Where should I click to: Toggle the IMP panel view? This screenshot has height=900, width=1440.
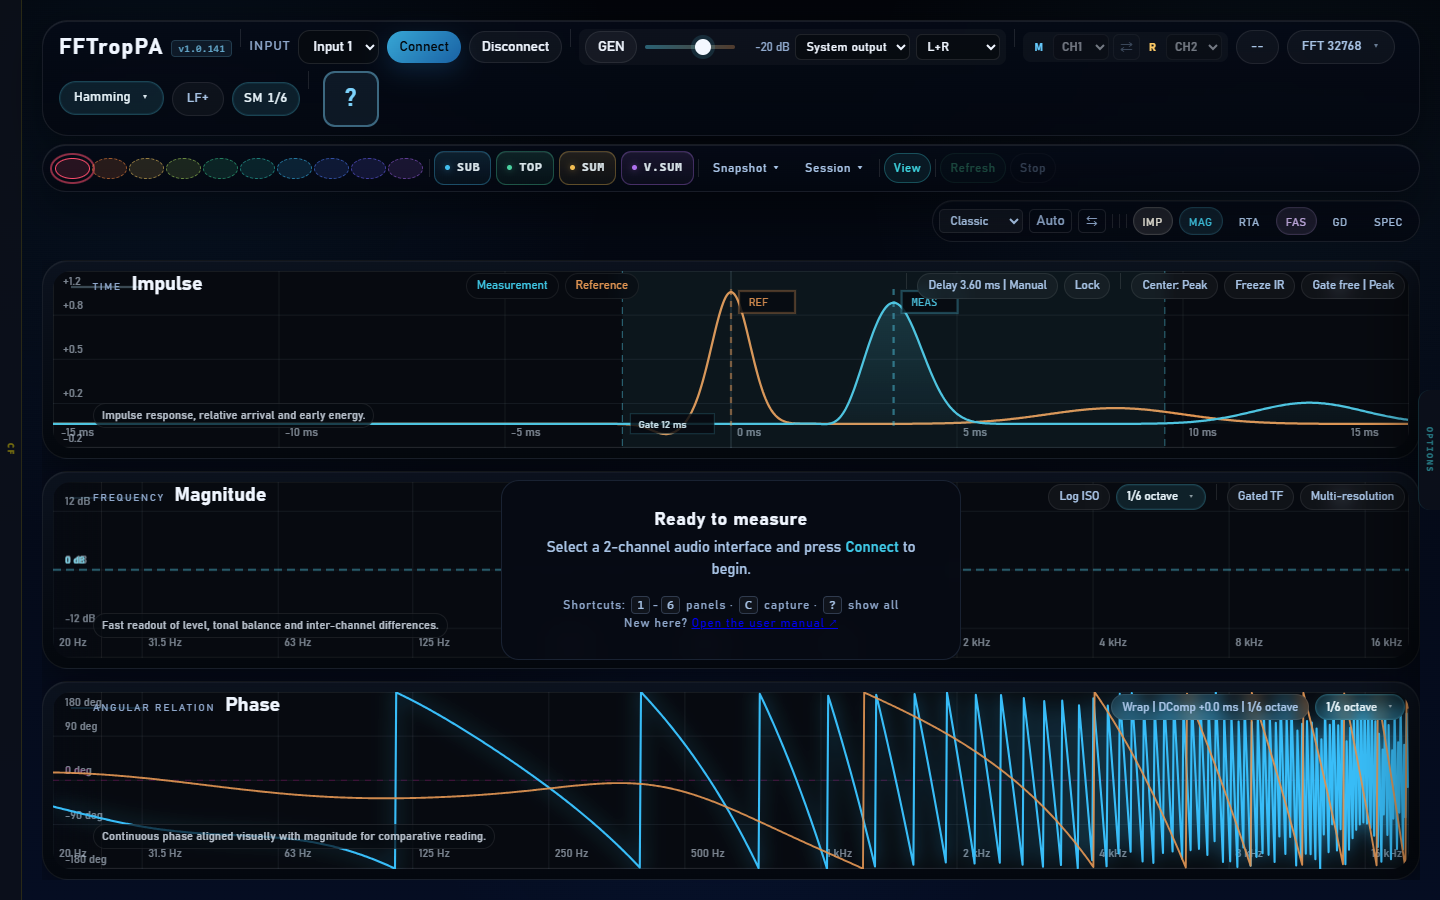1152,222
